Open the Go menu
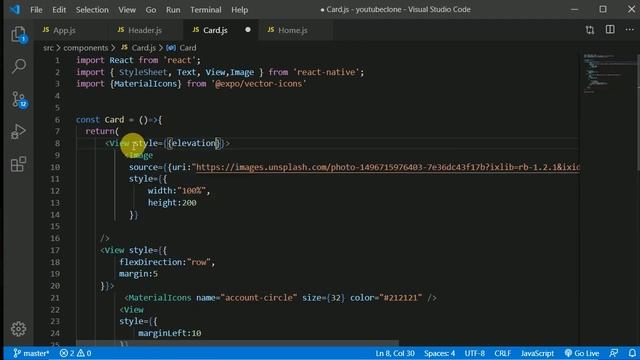 pyautogui.click(x=151, y=9)
